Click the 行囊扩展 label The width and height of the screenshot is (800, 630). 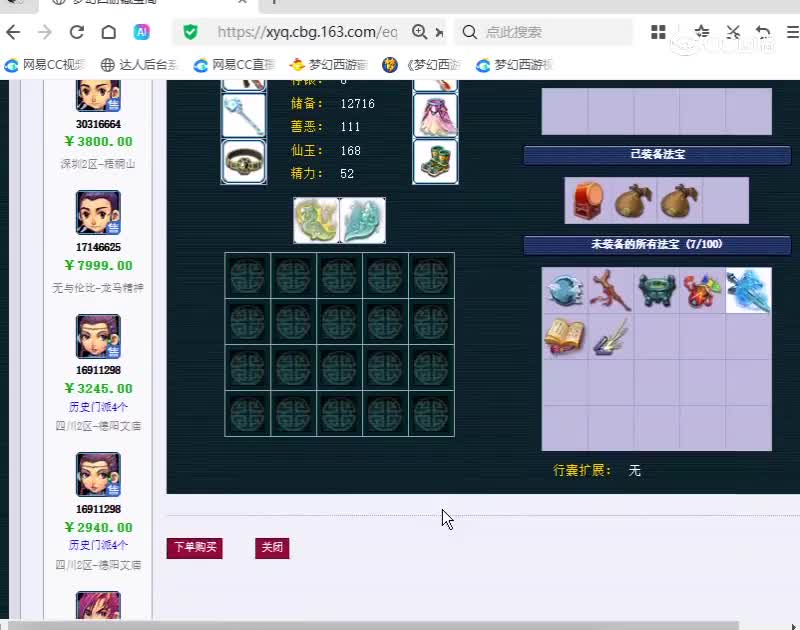click(x=582, y=470)
